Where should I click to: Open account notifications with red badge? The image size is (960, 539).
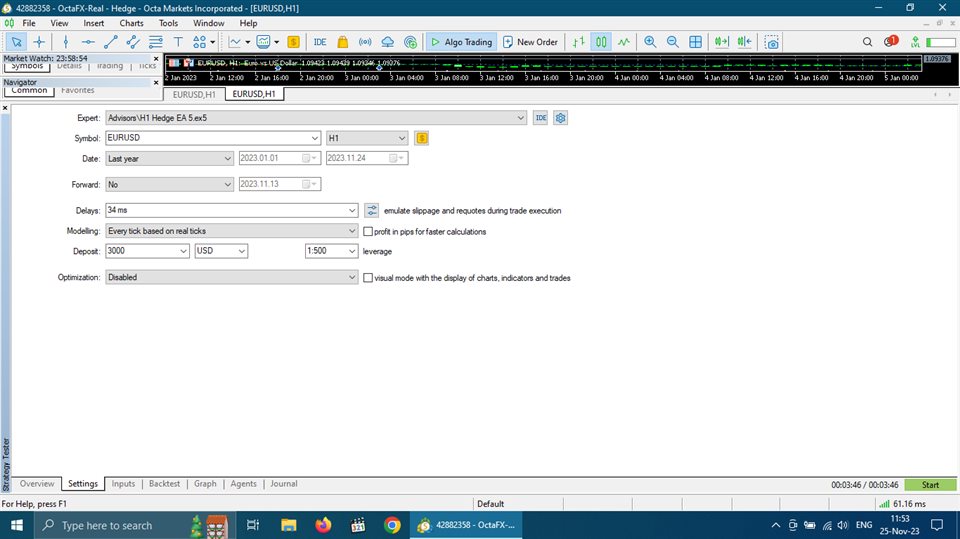click(x=890, y=42)
